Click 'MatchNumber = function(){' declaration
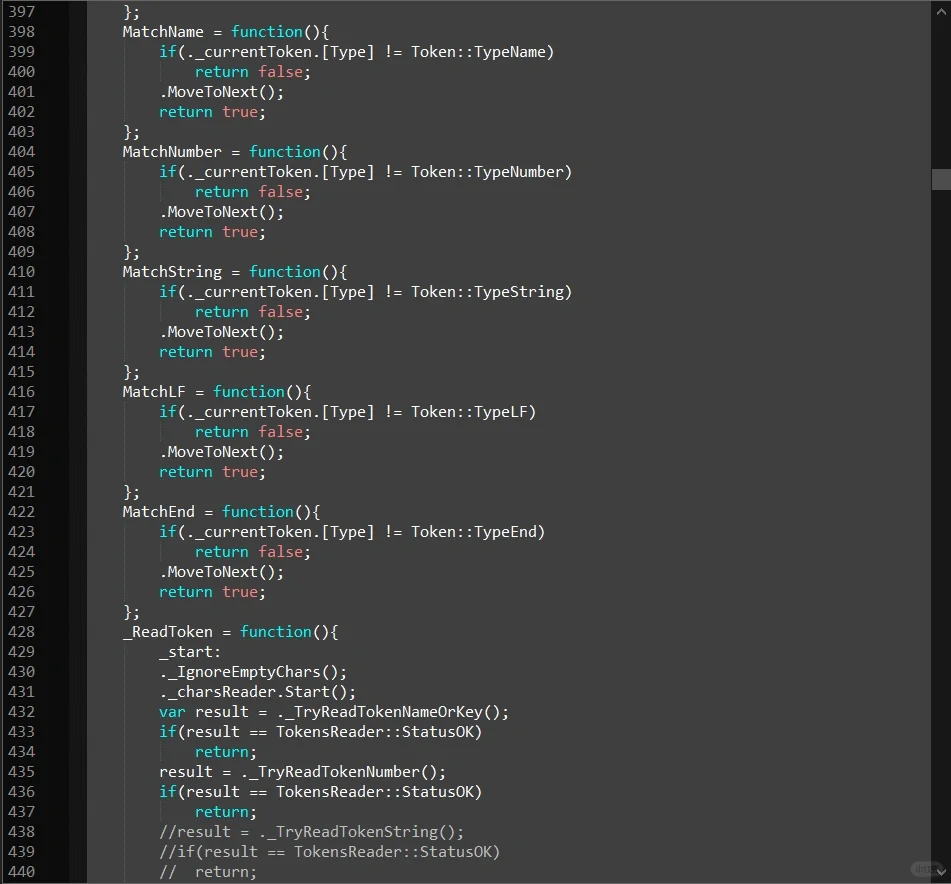951x884 pixels. tap(235, 152)
